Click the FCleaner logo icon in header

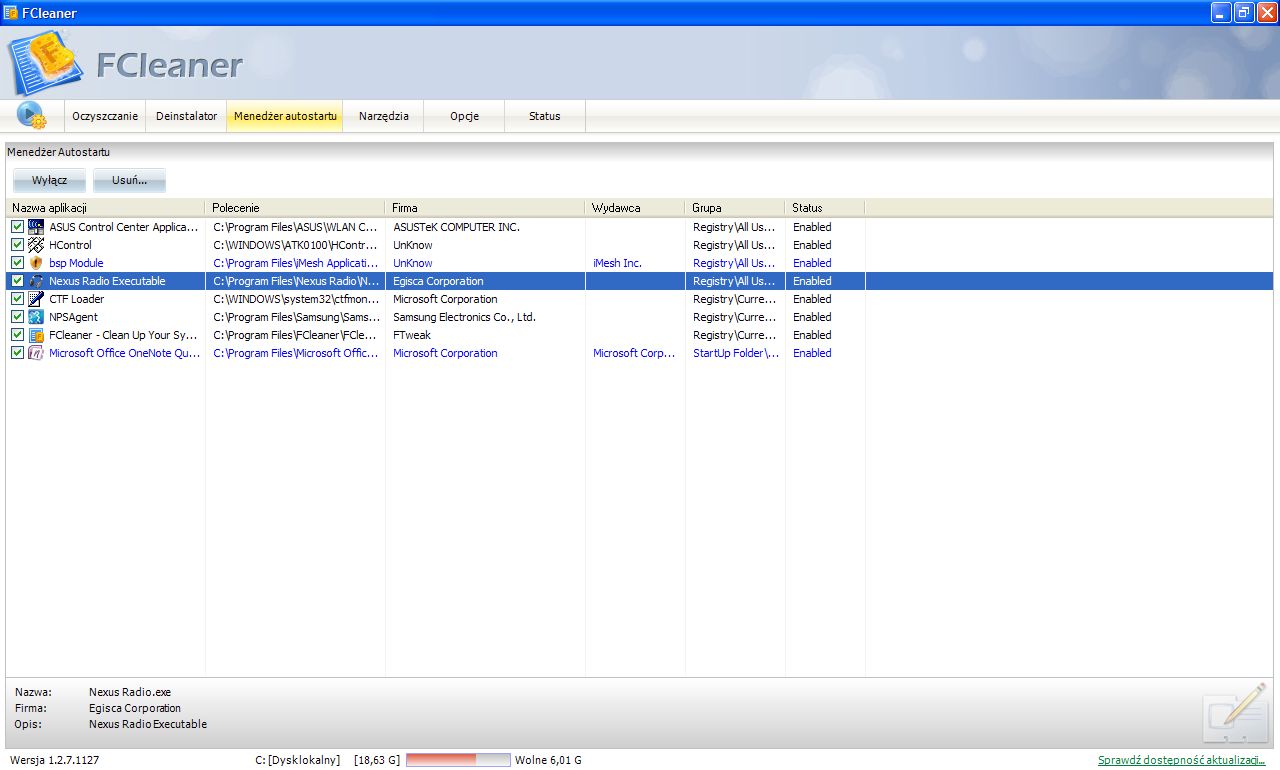[x=46, y=63]
